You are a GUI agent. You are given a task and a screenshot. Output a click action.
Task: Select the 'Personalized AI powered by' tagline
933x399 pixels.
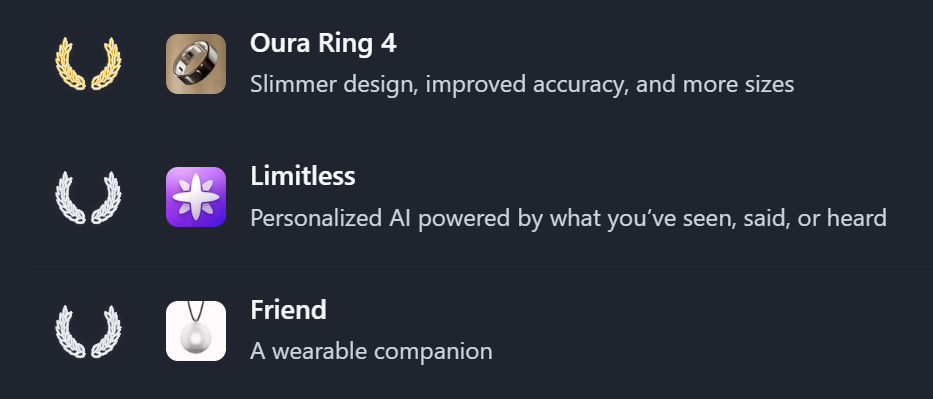(568, 218)
